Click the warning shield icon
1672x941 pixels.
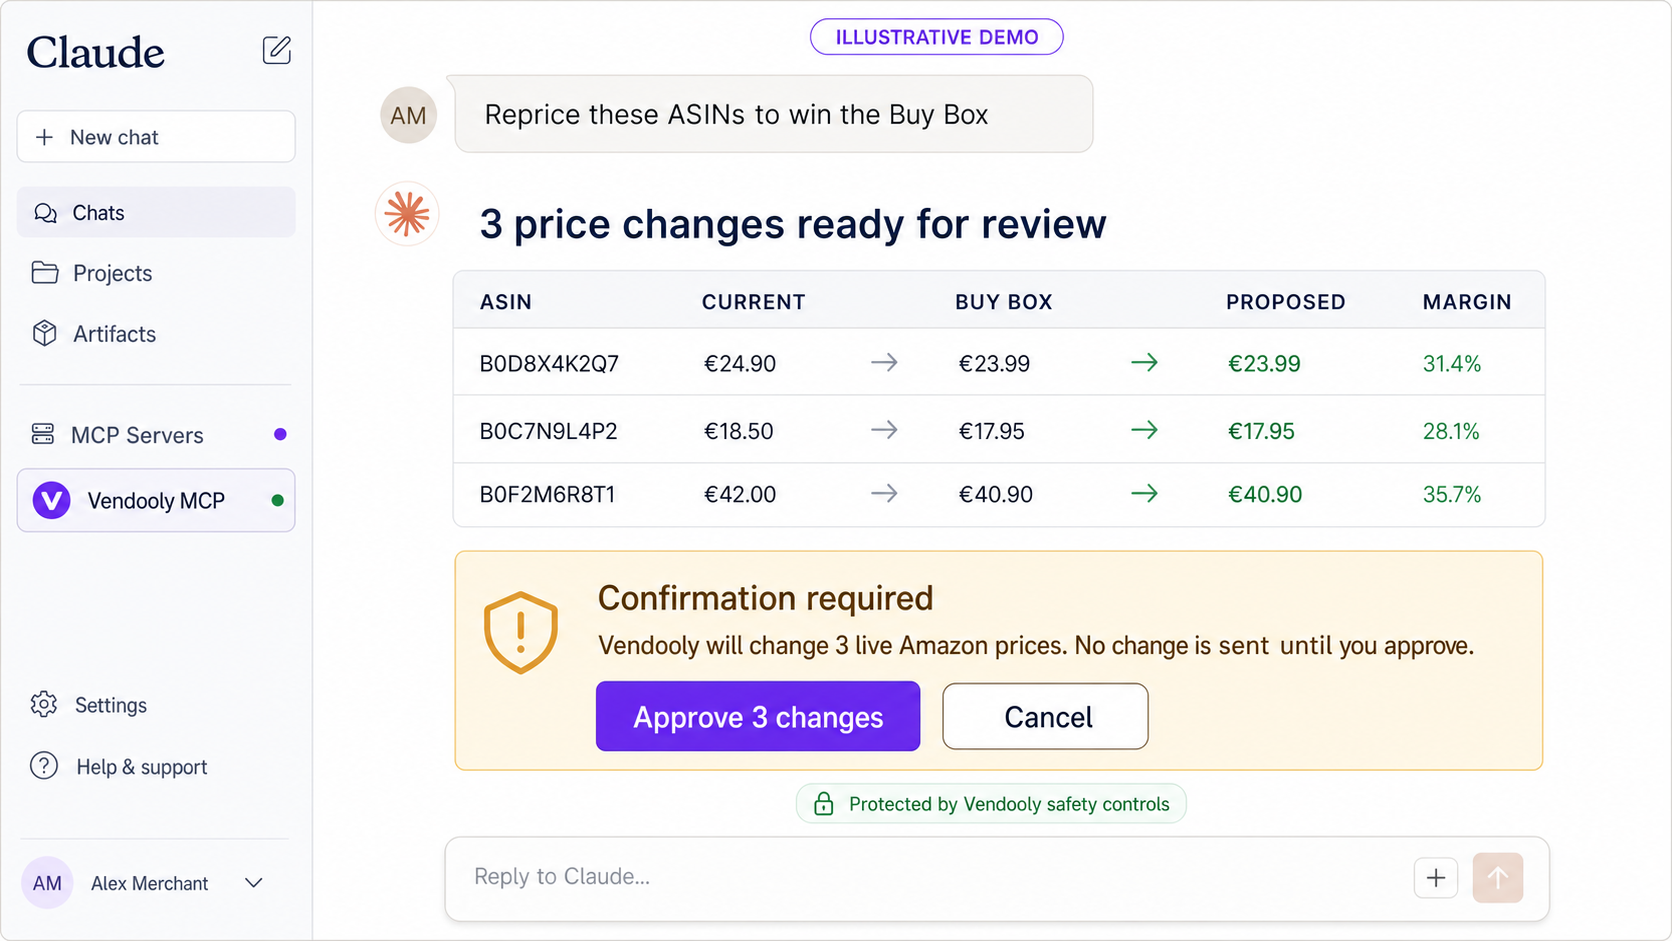pyautogui.click(x=520, y=632)
